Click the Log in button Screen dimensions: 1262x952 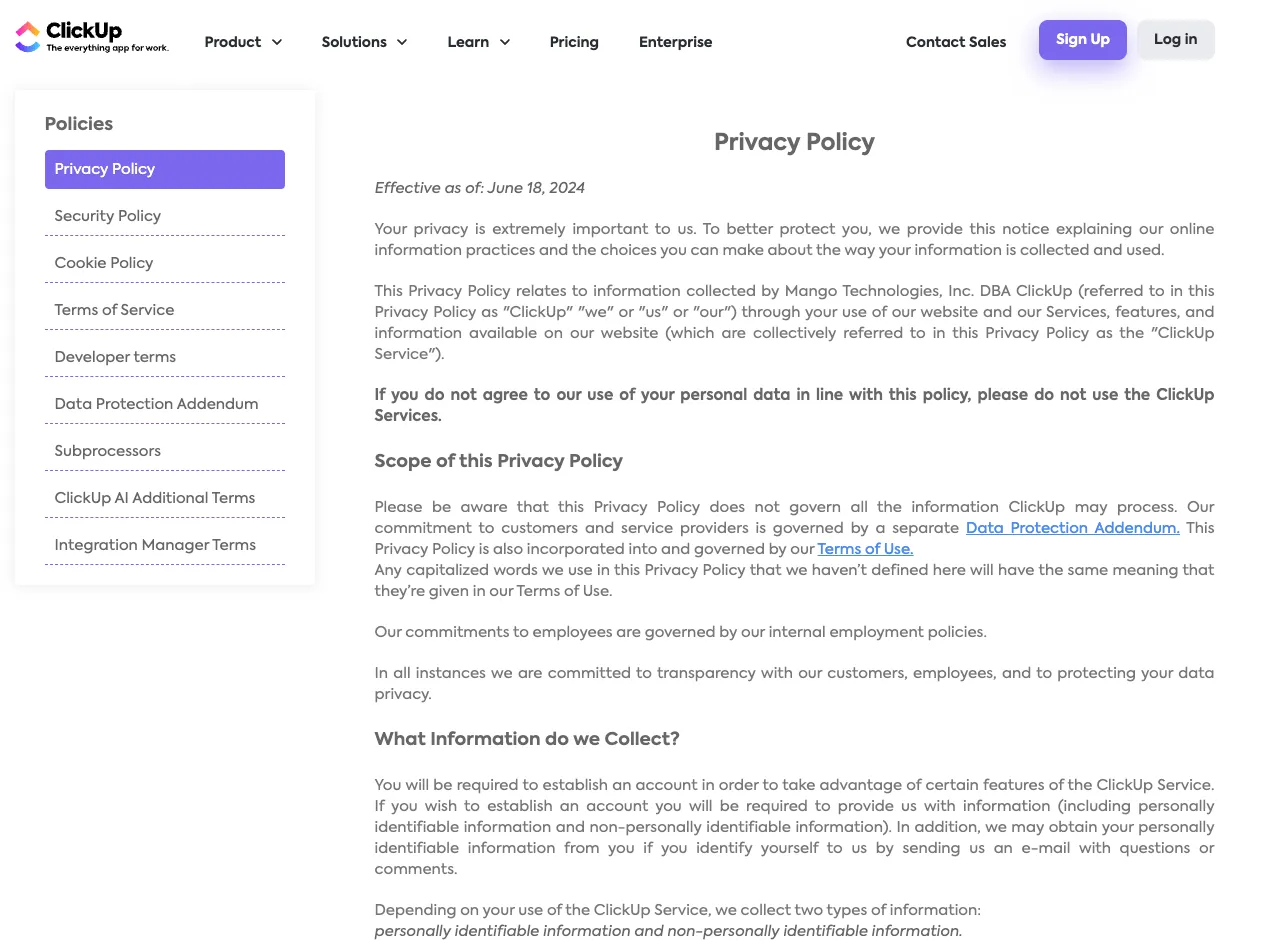1176,40
